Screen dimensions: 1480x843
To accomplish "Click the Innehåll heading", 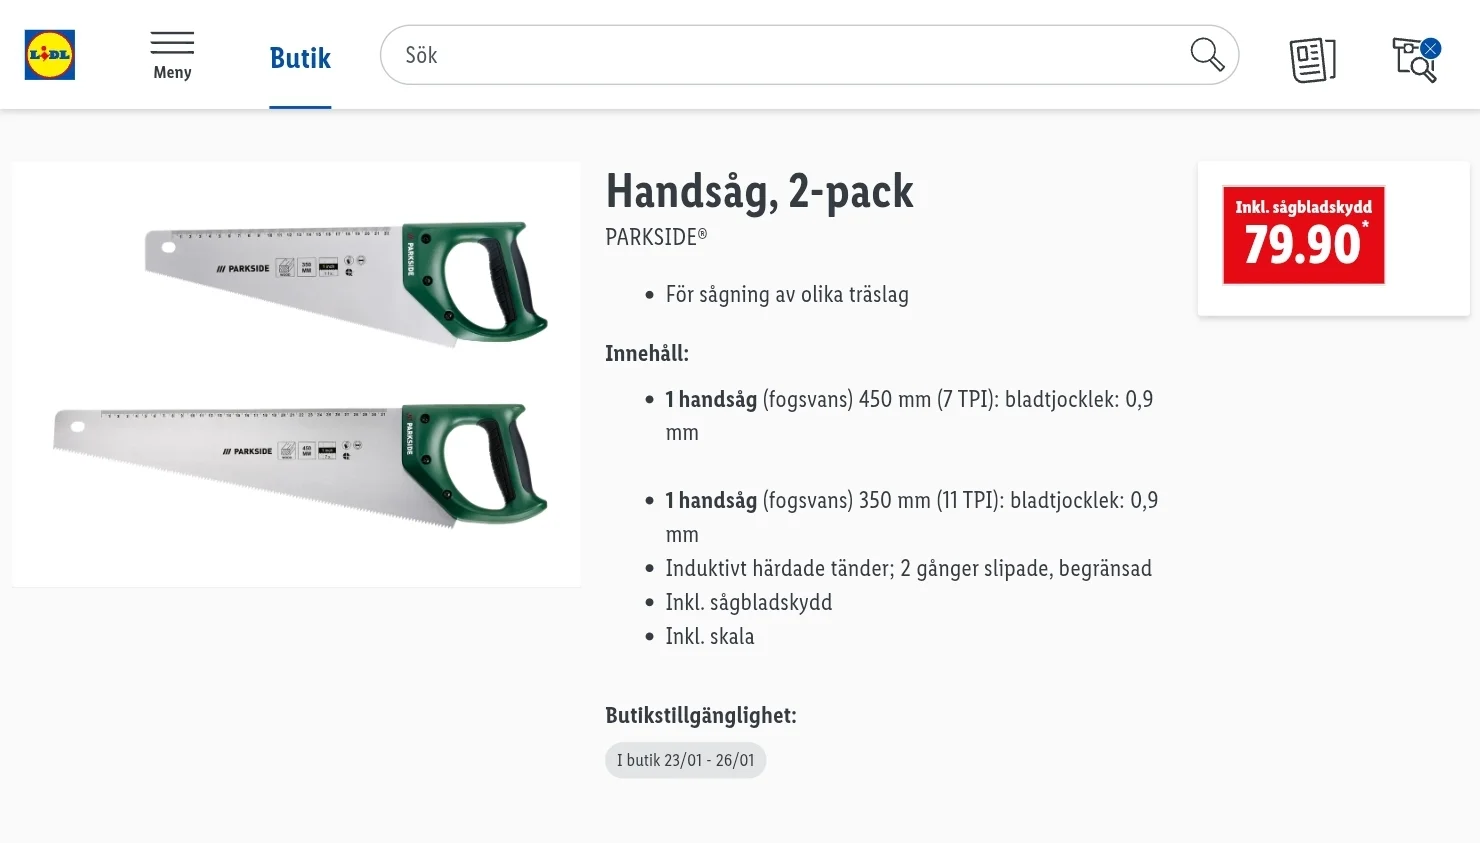I will coord(646,353).
